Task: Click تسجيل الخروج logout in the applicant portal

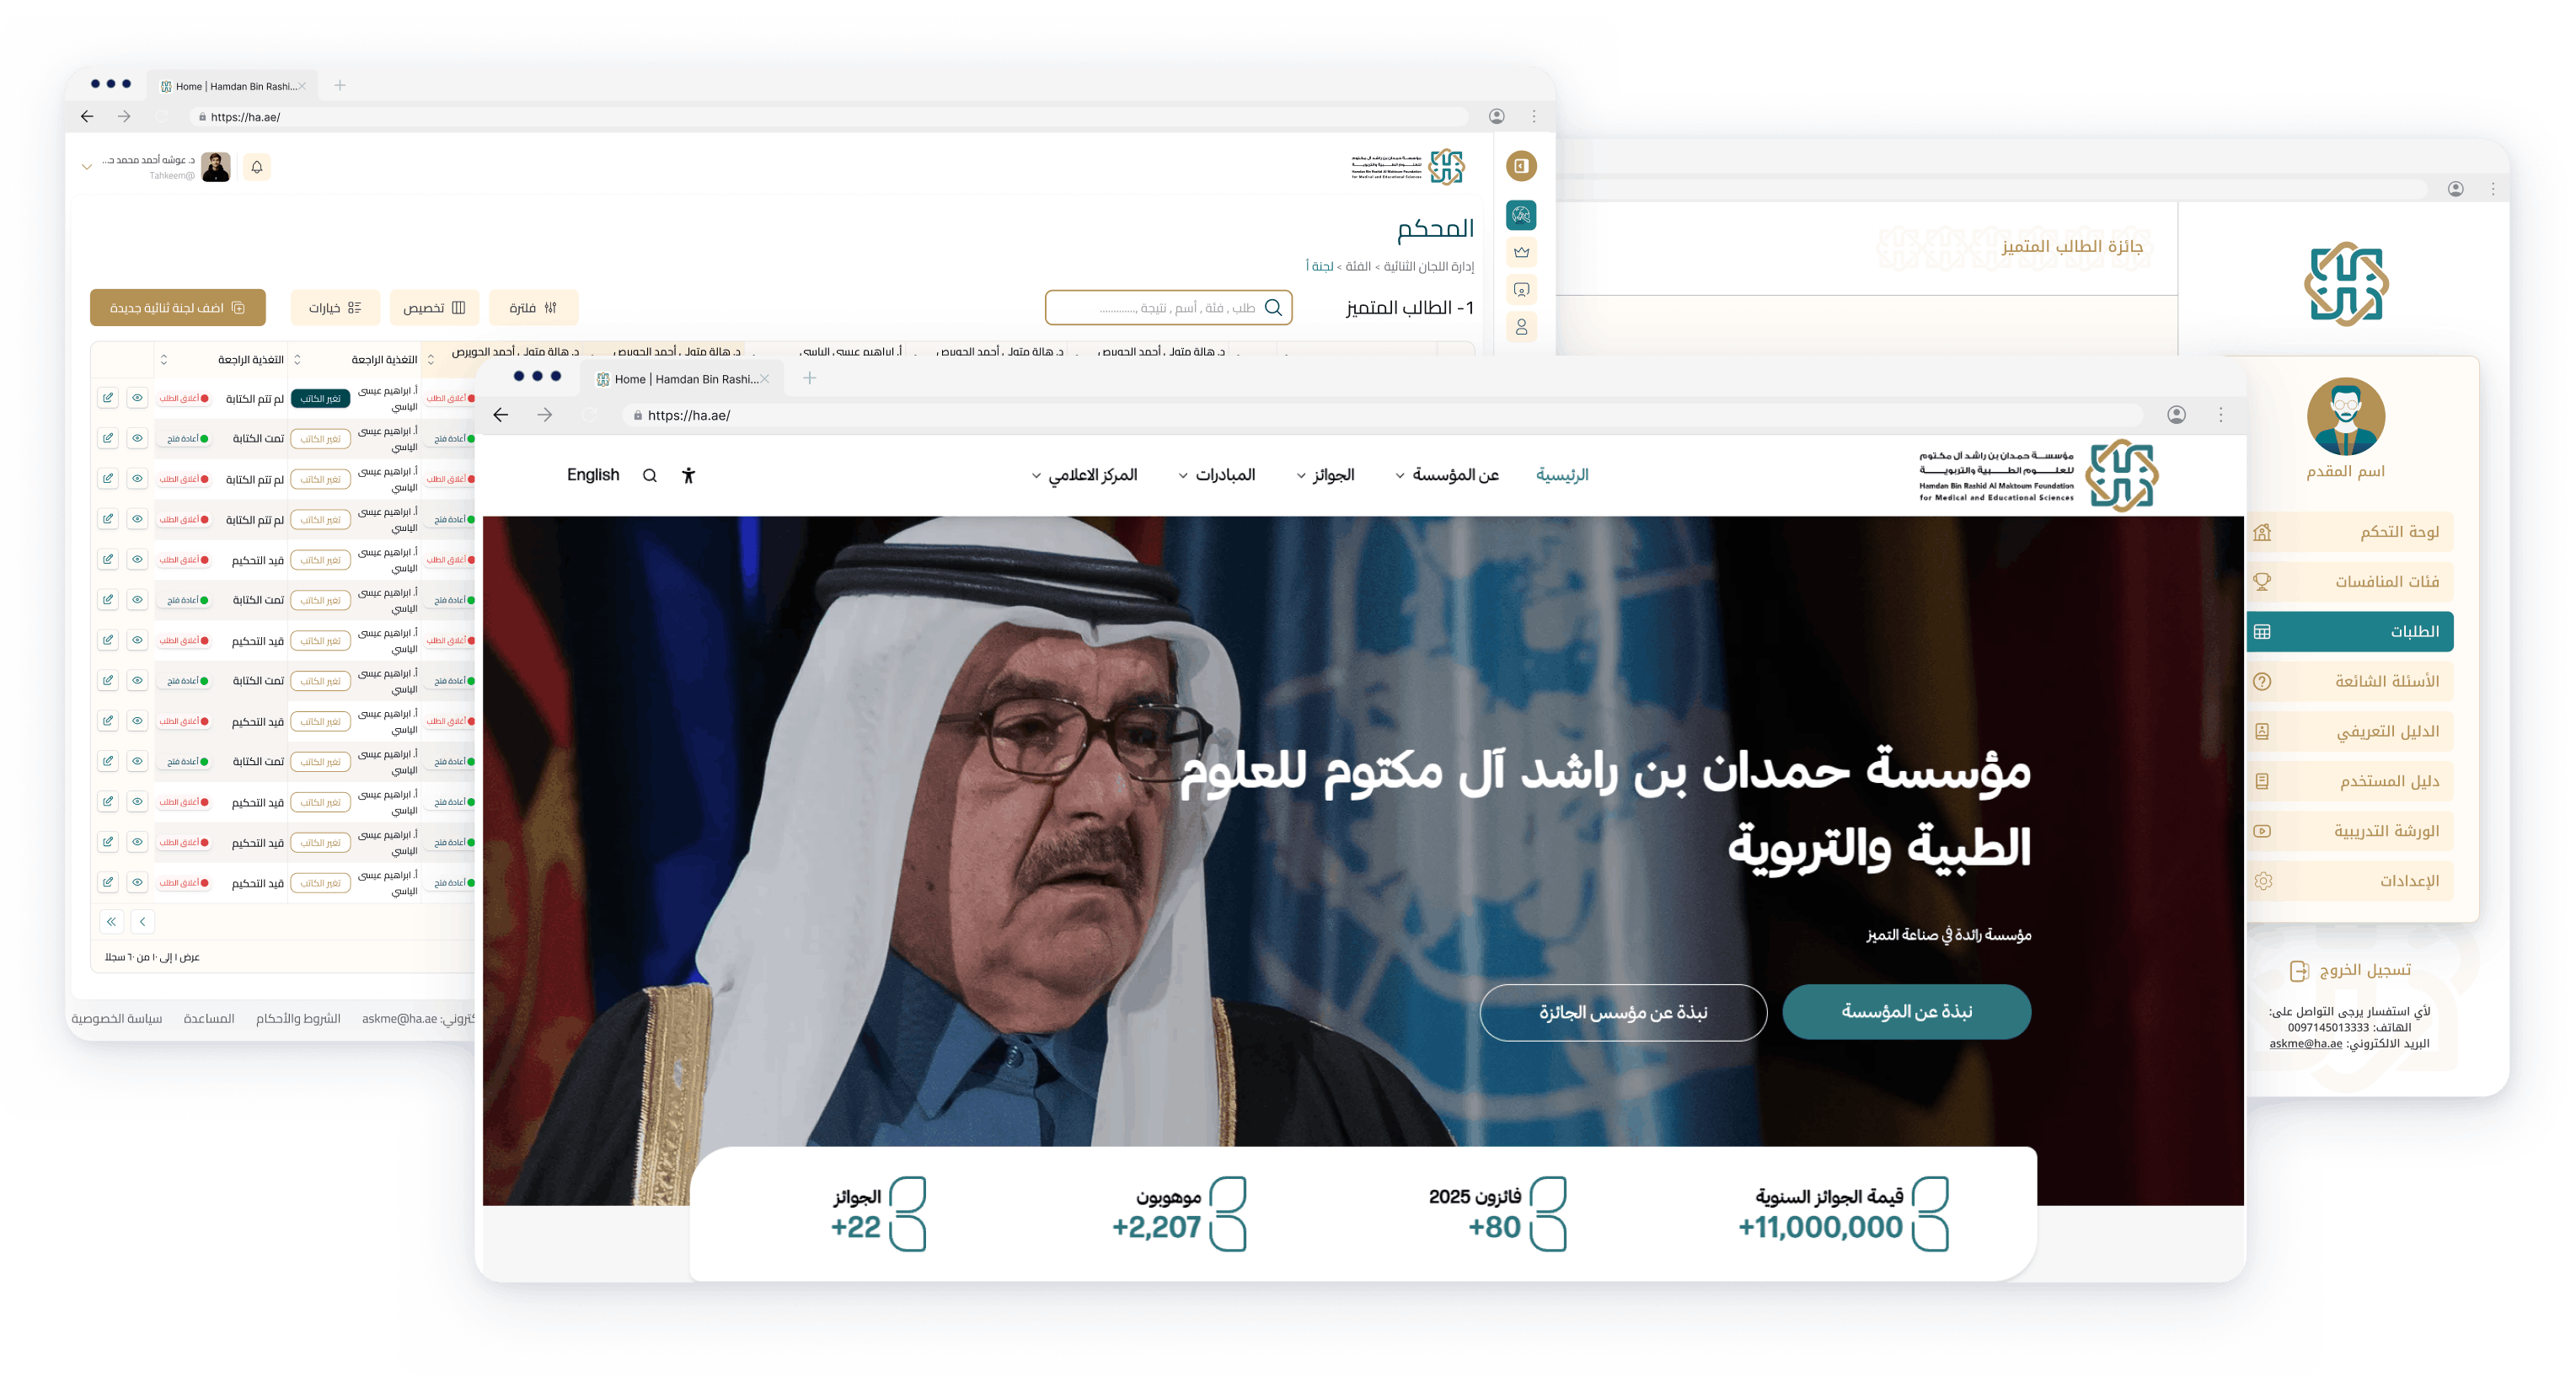Action: pos(2351,970)
